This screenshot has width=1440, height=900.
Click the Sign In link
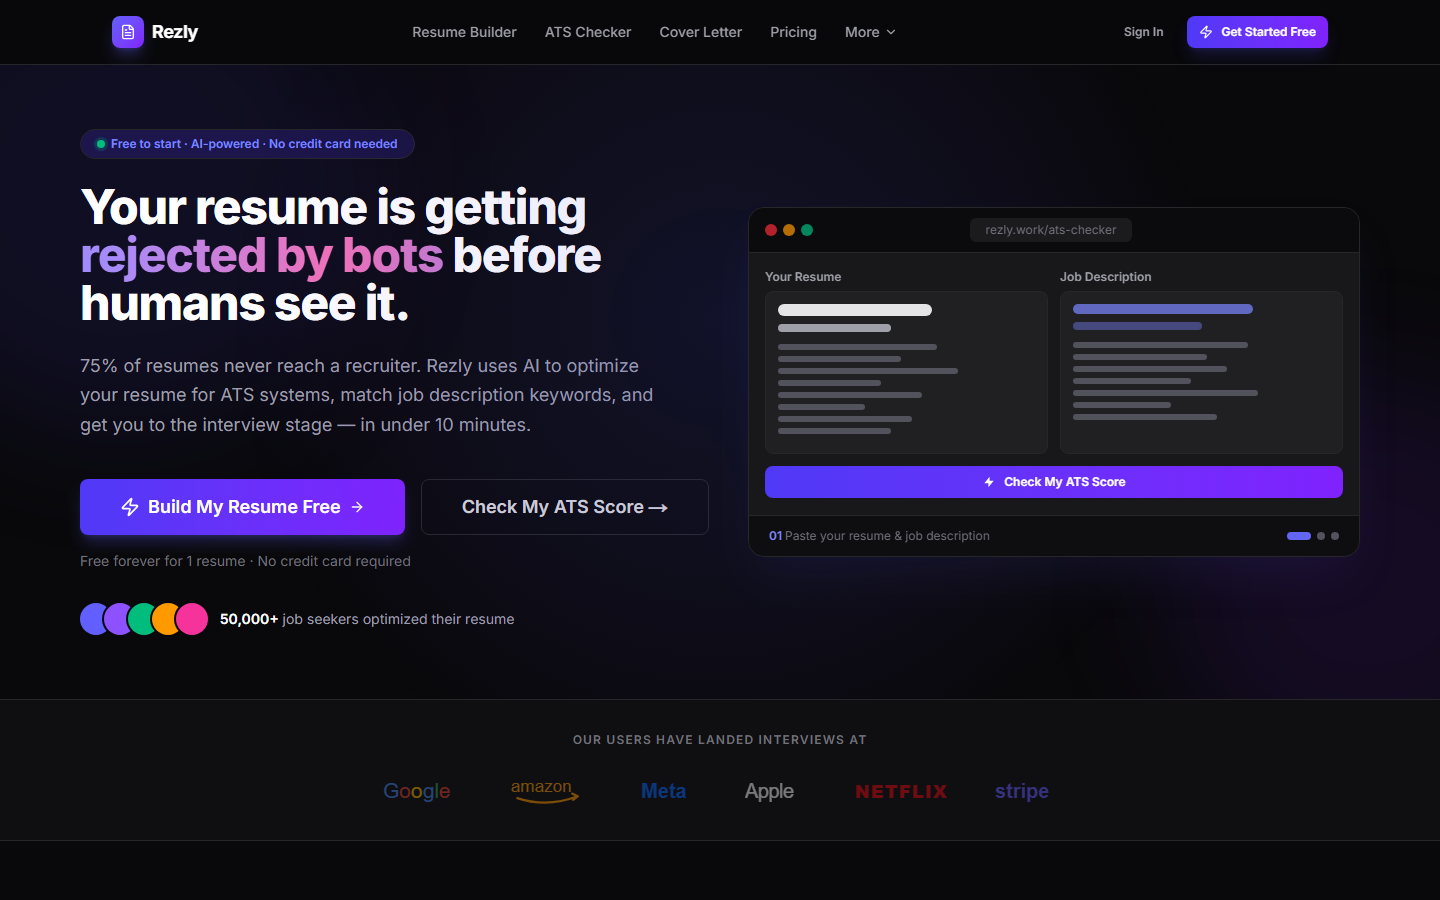coord(1143,32)
